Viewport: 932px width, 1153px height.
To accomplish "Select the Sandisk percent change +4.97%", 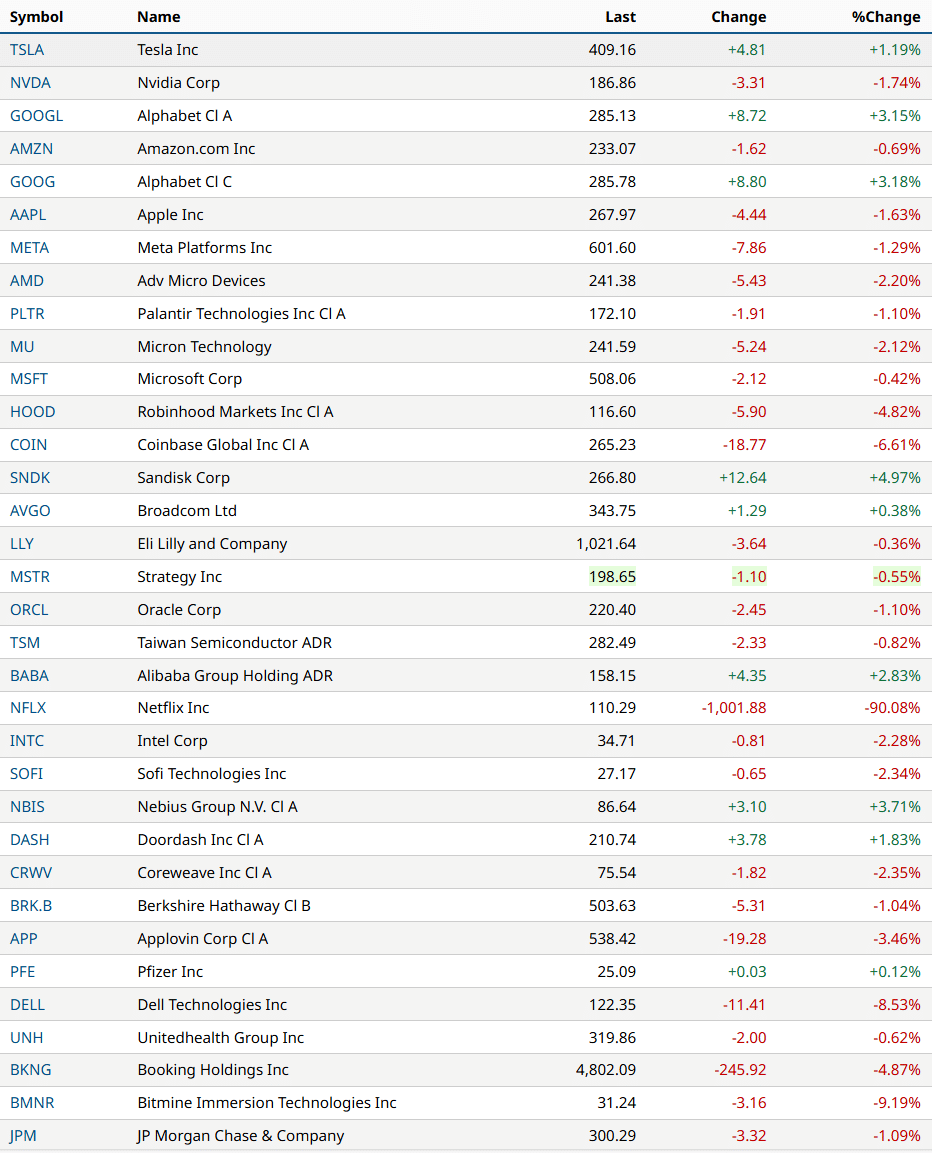I will pos(894,478).
